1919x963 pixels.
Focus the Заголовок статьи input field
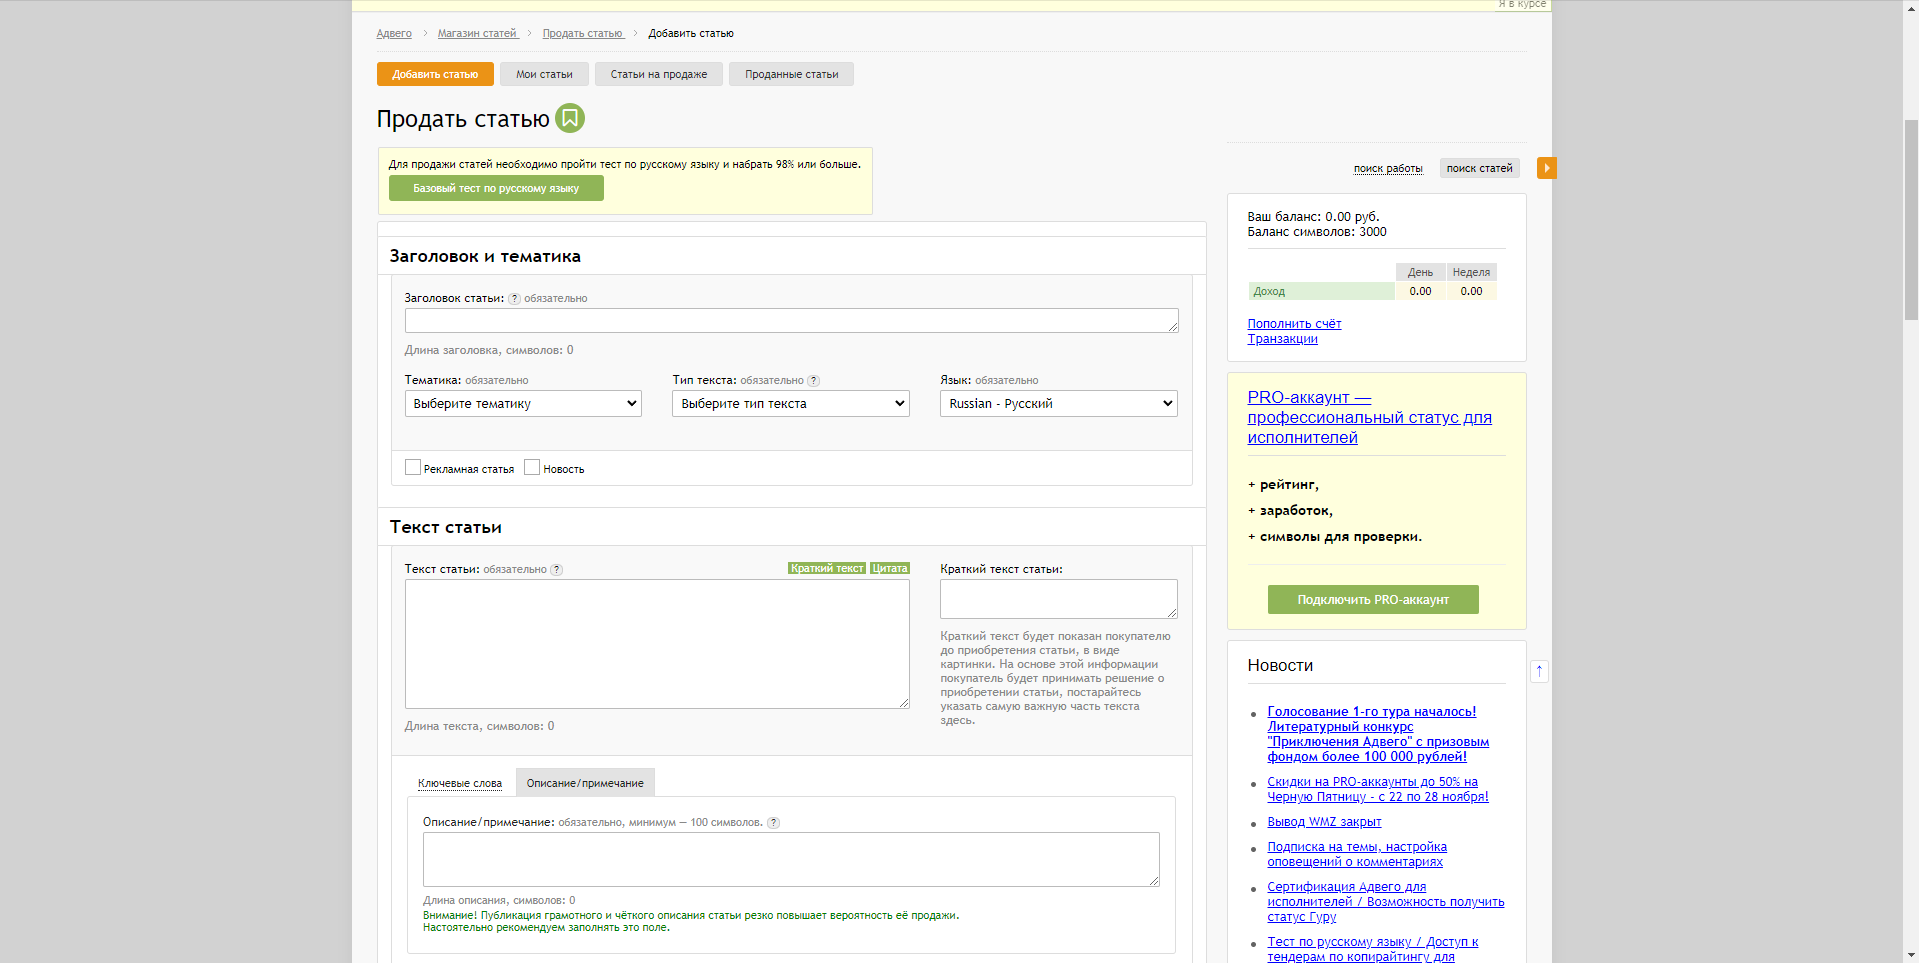click(x=792, y=320)
